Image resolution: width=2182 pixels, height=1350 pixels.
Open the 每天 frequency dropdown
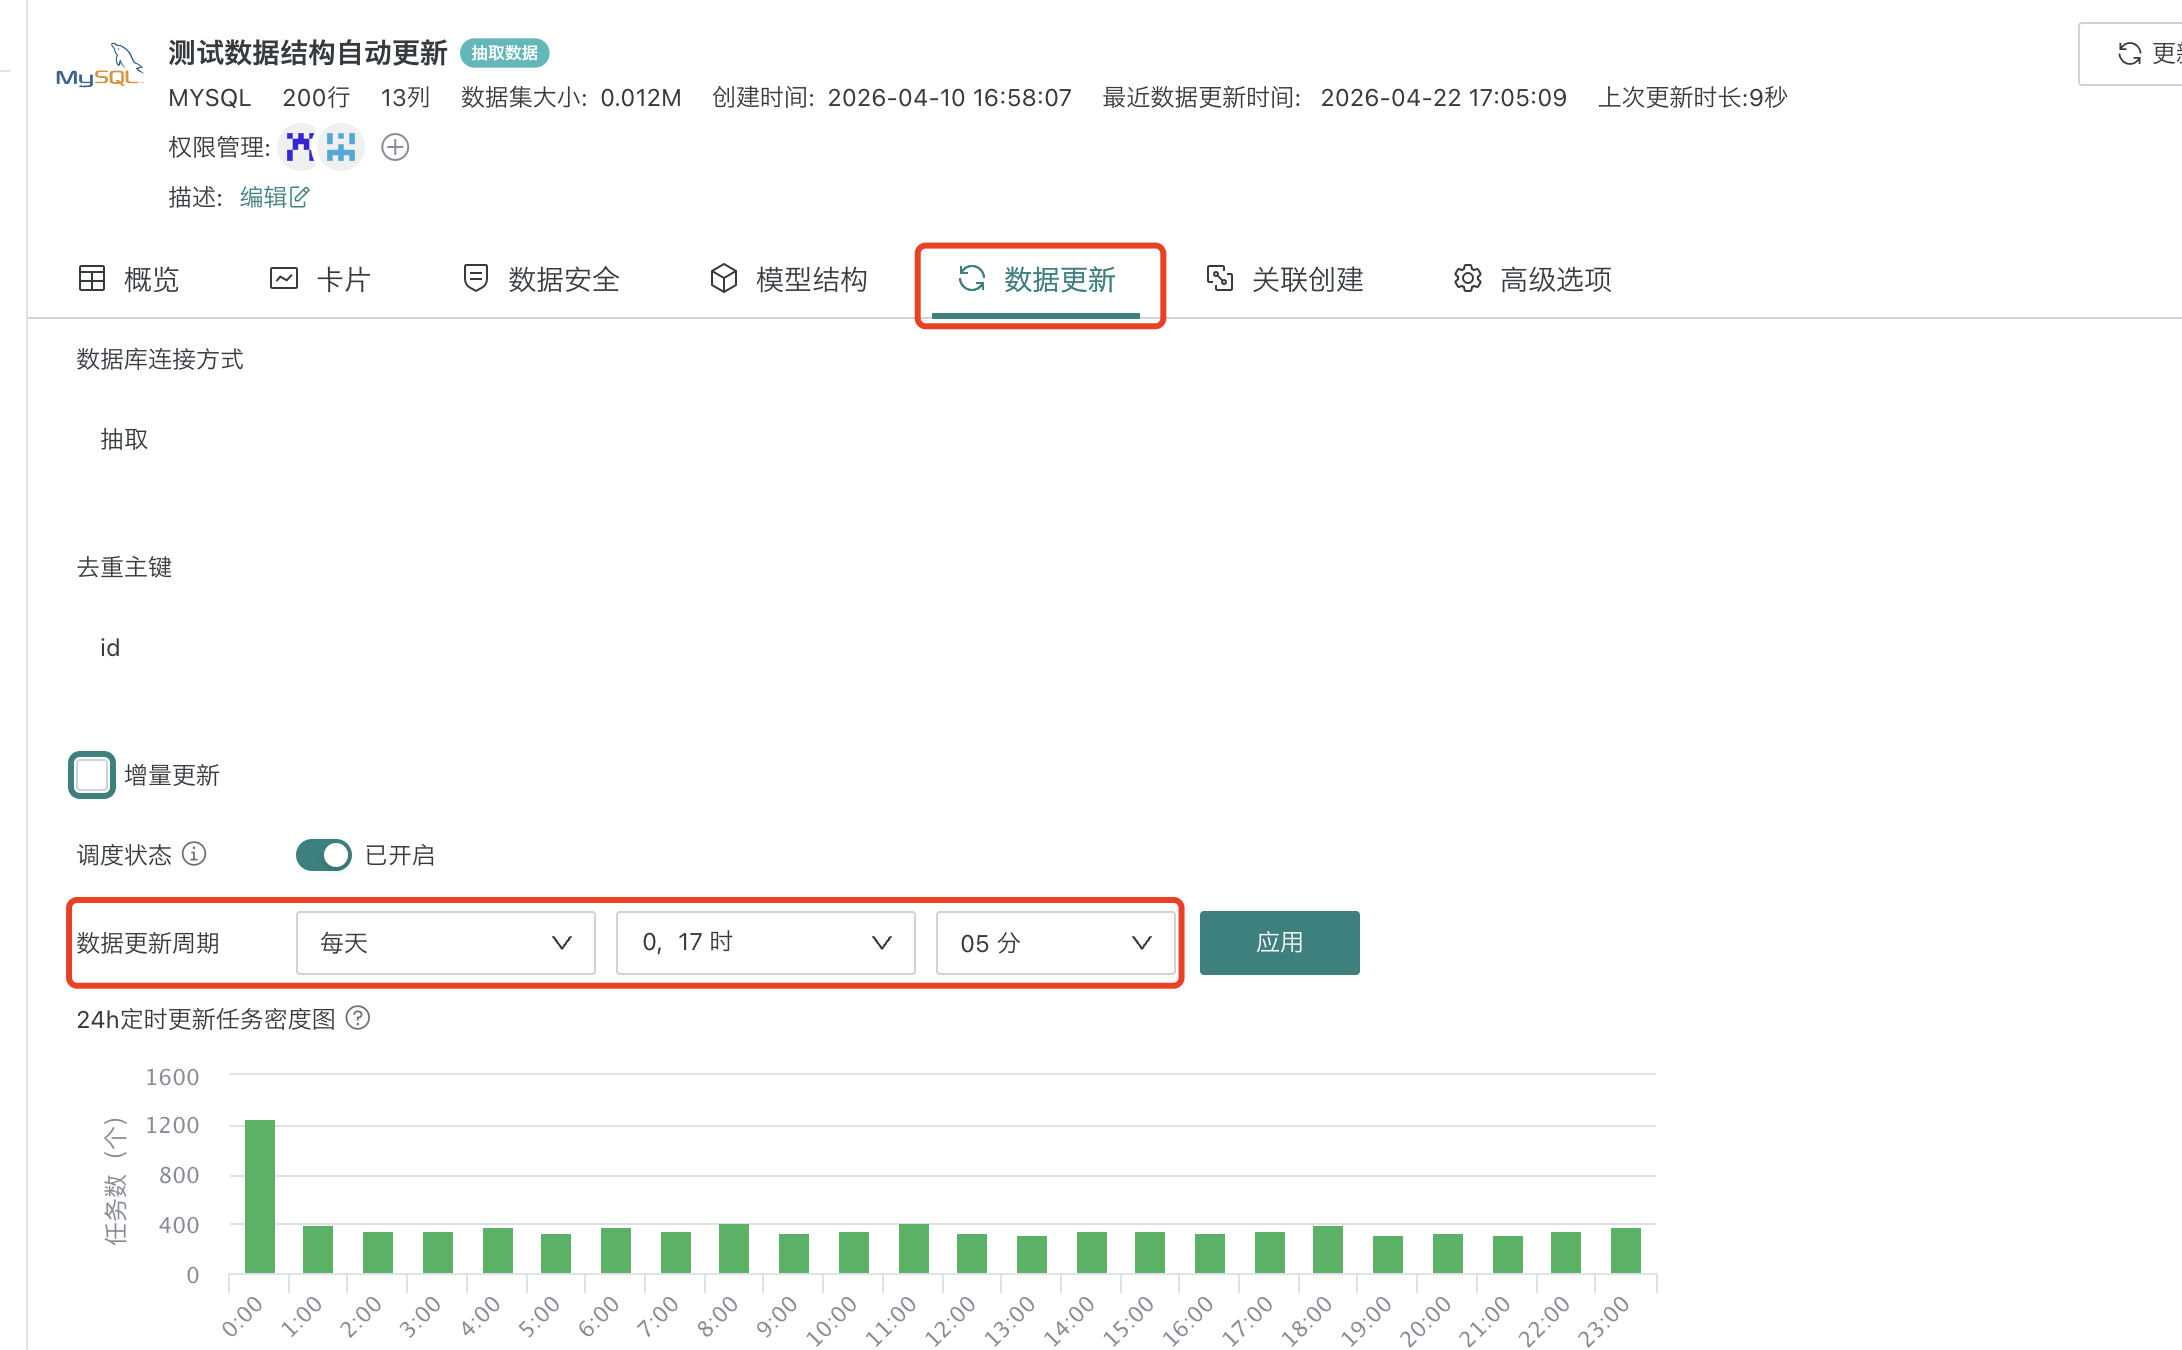click(x=445, y=942)
